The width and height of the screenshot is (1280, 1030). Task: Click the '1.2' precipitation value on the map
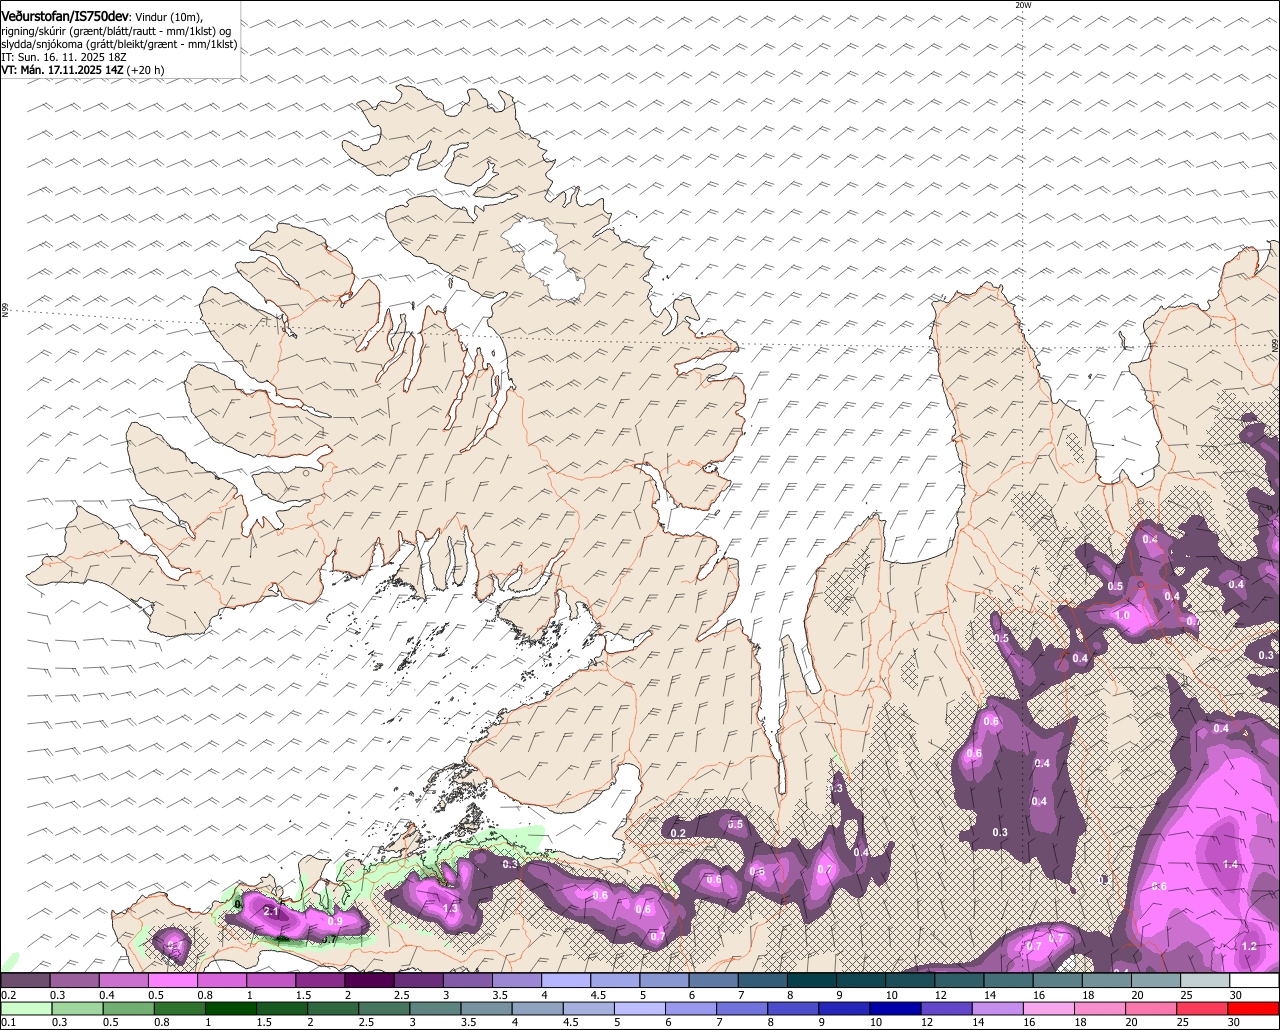point(1249,946)
